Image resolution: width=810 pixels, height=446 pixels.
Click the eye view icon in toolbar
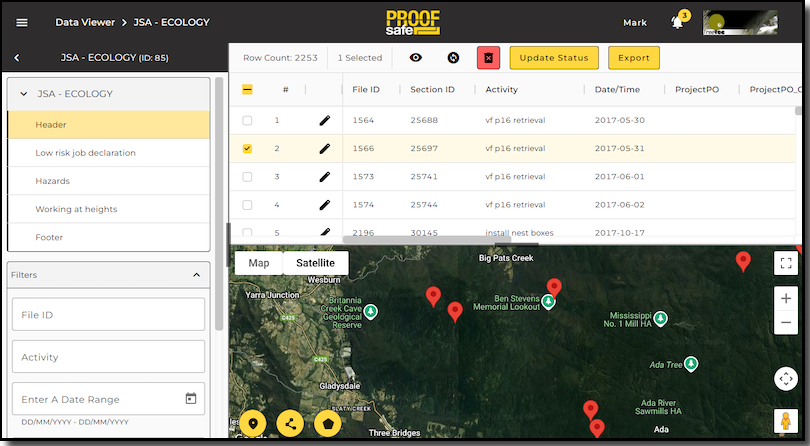pyautogui.click(x=416, y=58)
